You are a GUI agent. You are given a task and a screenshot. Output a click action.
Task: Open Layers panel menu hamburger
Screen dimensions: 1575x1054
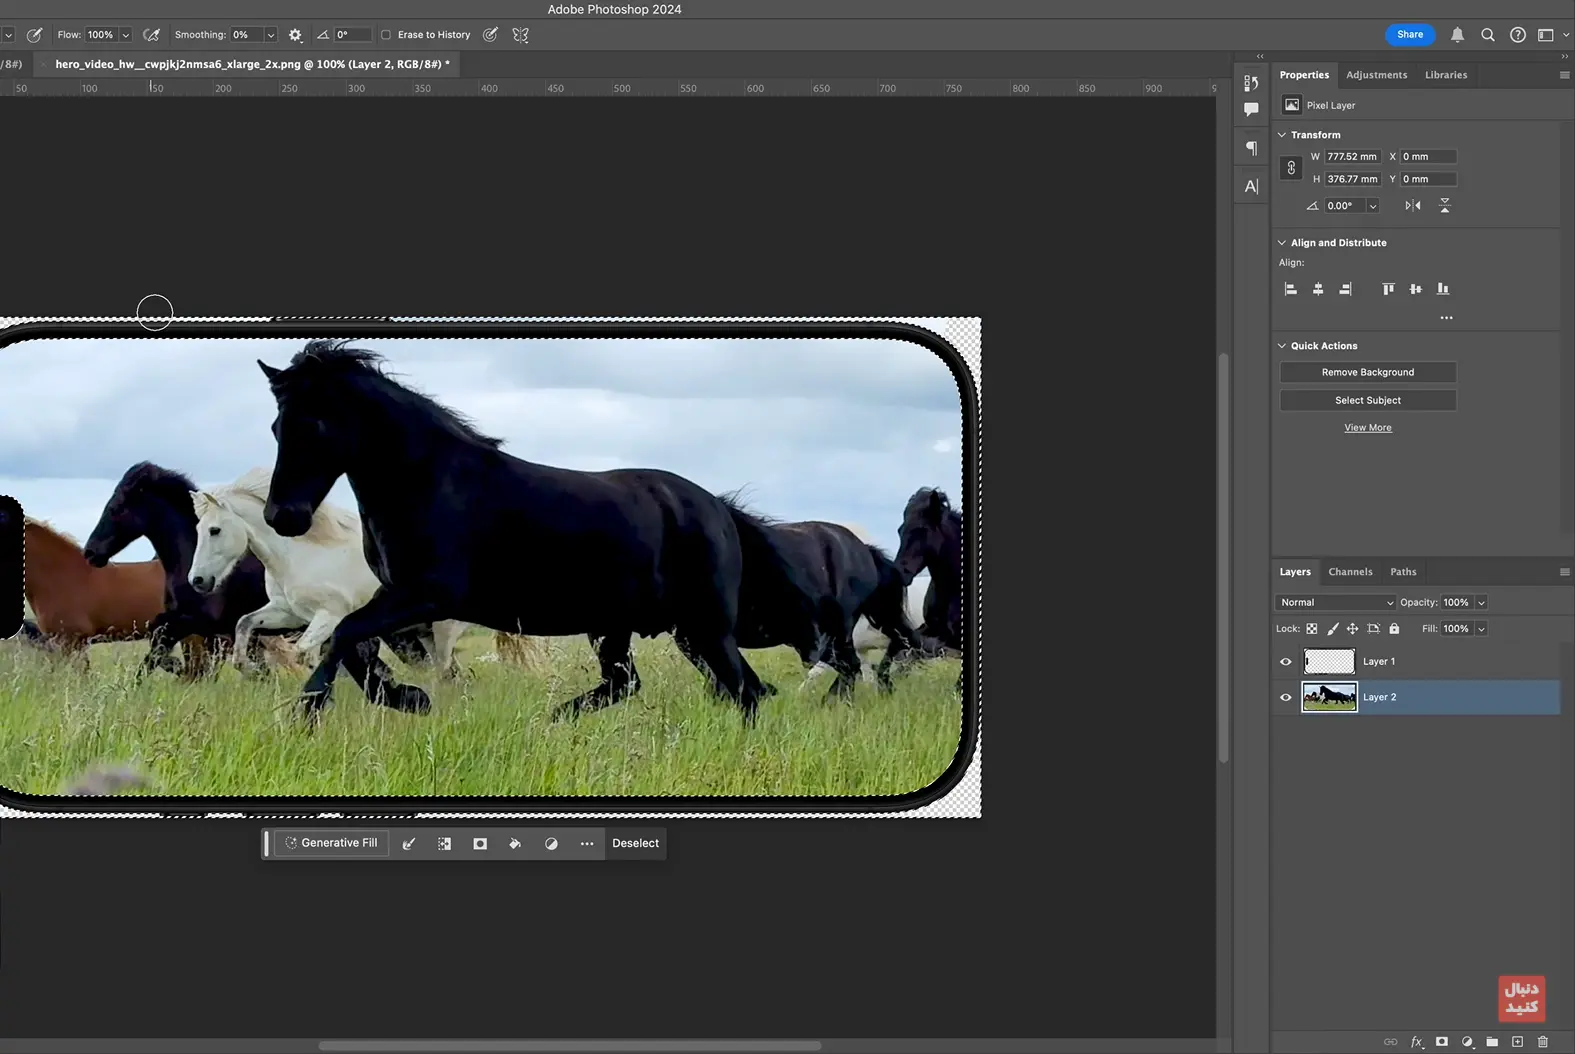coord(1564,572)
